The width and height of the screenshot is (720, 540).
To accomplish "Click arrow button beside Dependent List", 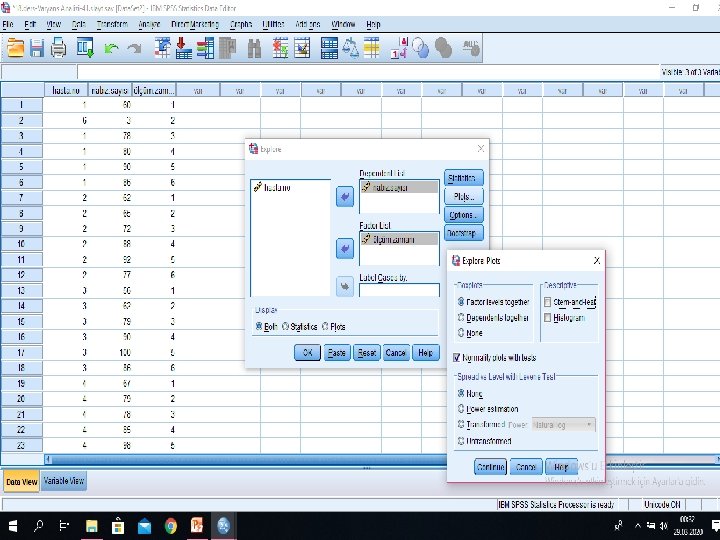I will 345,197.
